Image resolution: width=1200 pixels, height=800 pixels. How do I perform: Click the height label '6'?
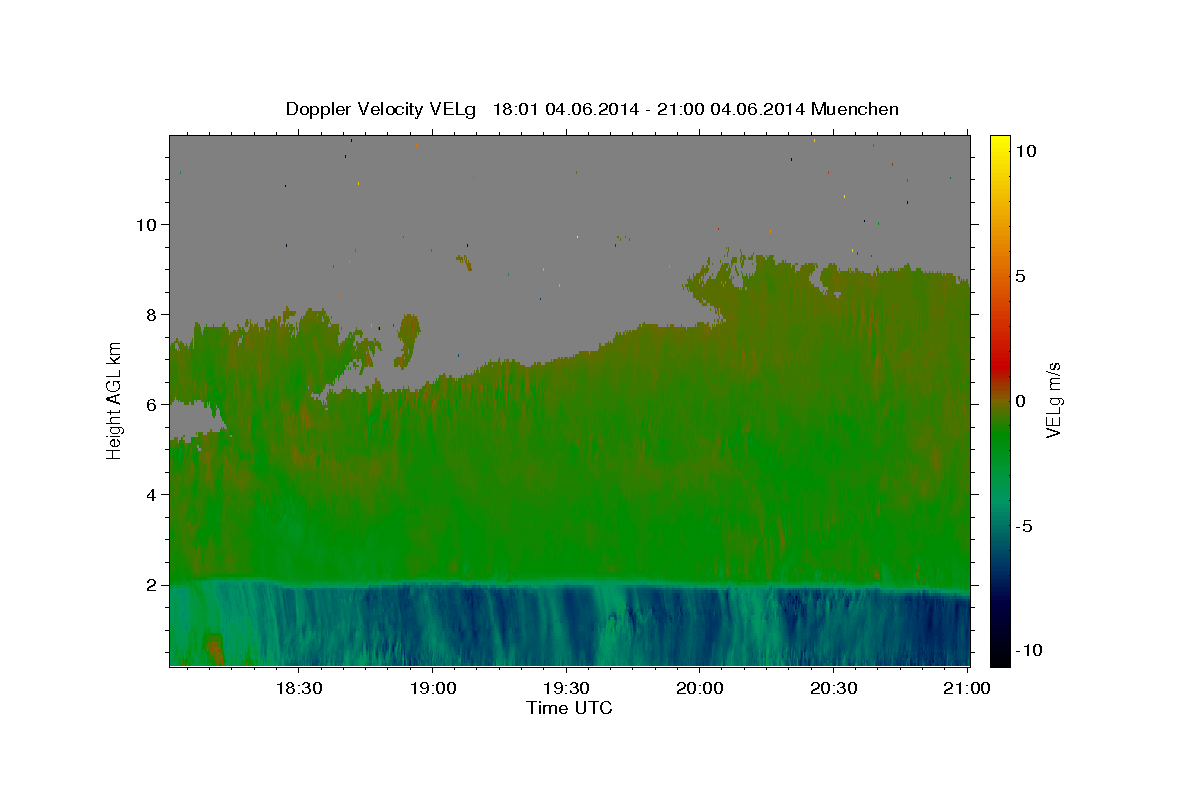pos(152,404)
